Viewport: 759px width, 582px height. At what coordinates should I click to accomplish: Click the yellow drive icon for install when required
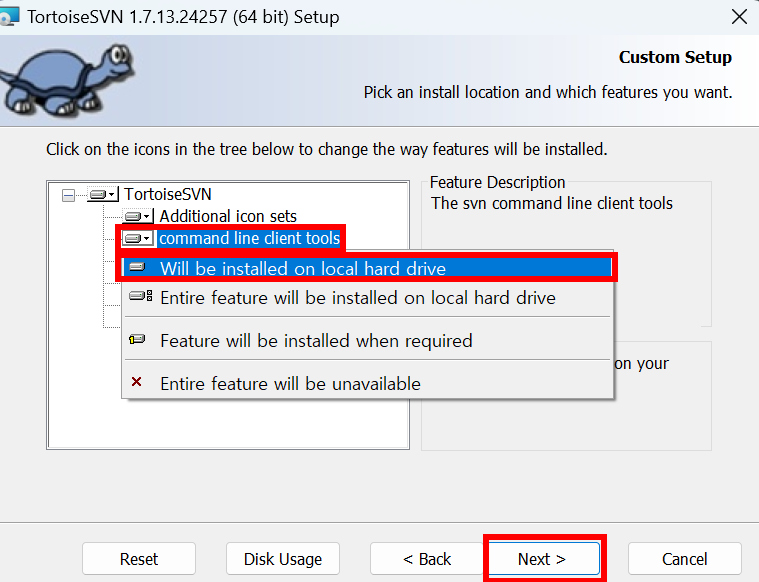coord(137,339)
